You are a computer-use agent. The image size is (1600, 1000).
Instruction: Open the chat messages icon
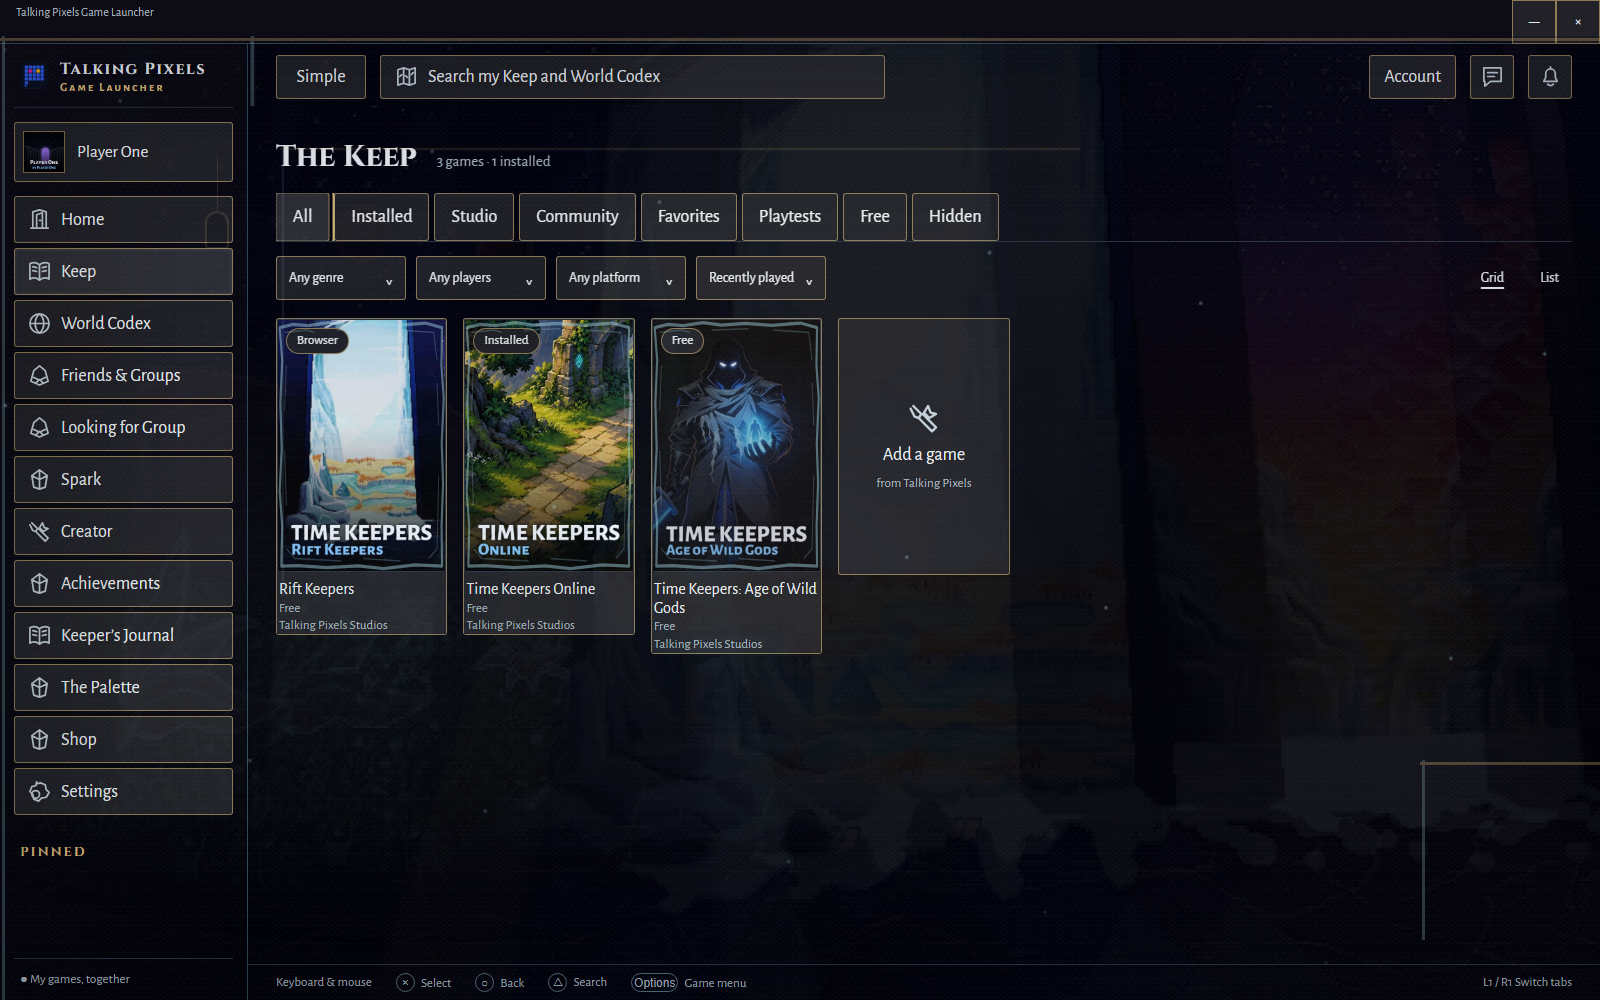pos(1492,77)
